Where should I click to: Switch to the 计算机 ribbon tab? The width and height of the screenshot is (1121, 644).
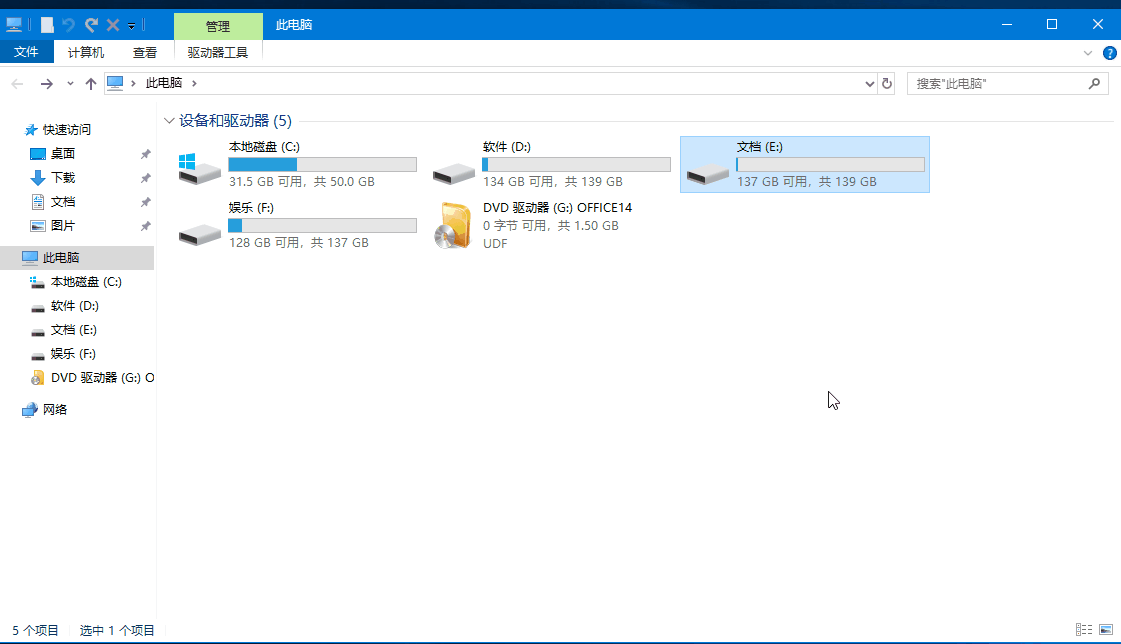click(86, 52)
